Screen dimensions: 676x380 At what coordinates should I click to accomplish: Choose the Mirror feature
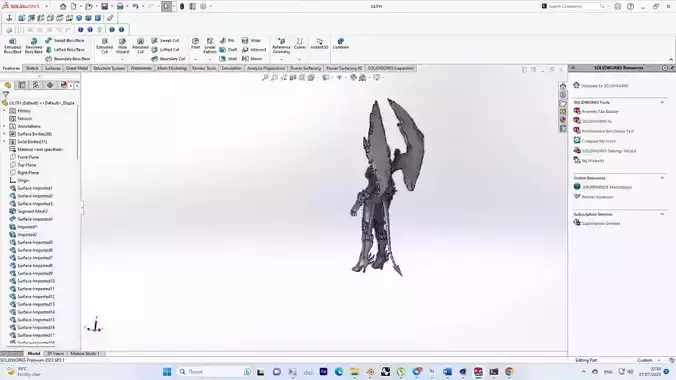(x=252, y=59)
